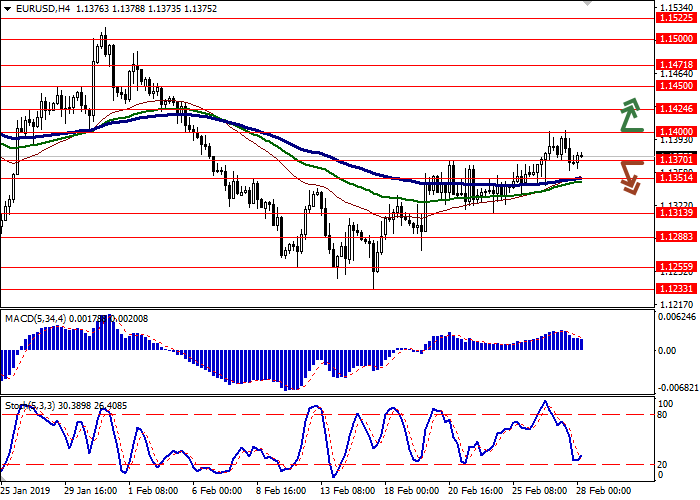The width and height of the screenshot is (700, 500).
Task: Click the 1.14500 red level tag
Action: [676, 86]
